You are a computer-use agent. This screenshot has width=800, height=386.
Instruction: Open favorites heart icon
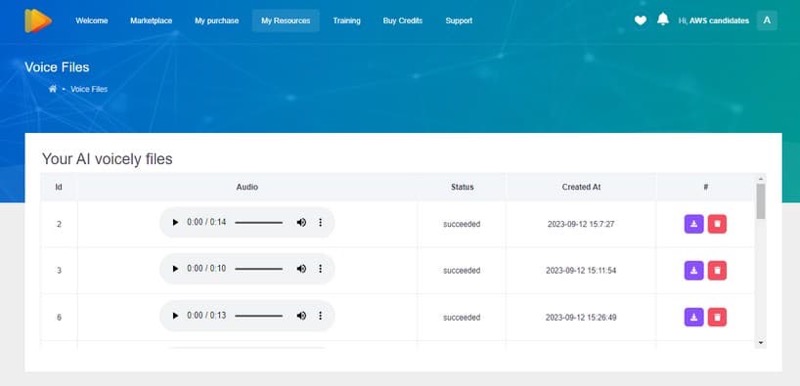[640, 20]
